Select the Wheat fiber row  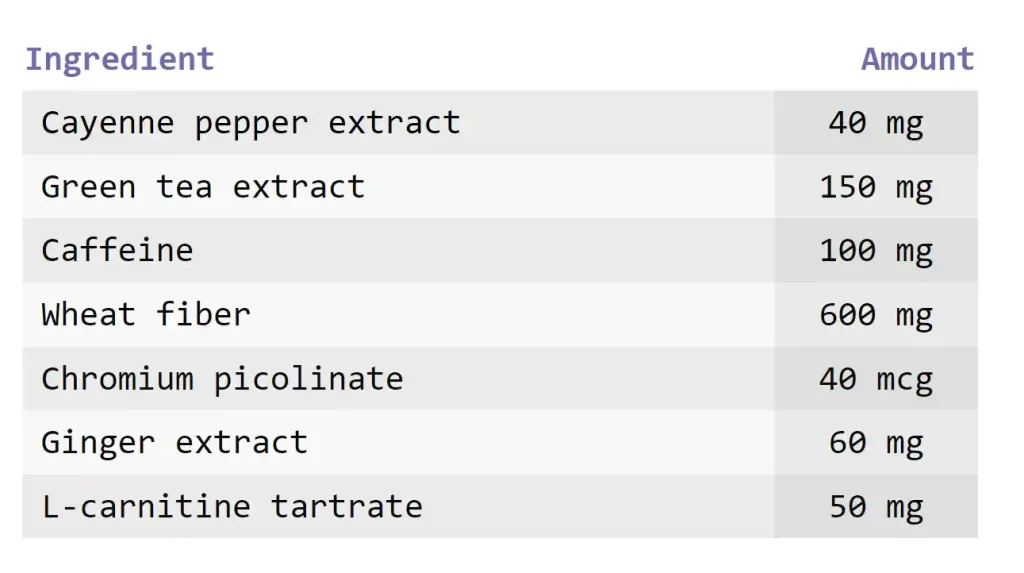500,315
